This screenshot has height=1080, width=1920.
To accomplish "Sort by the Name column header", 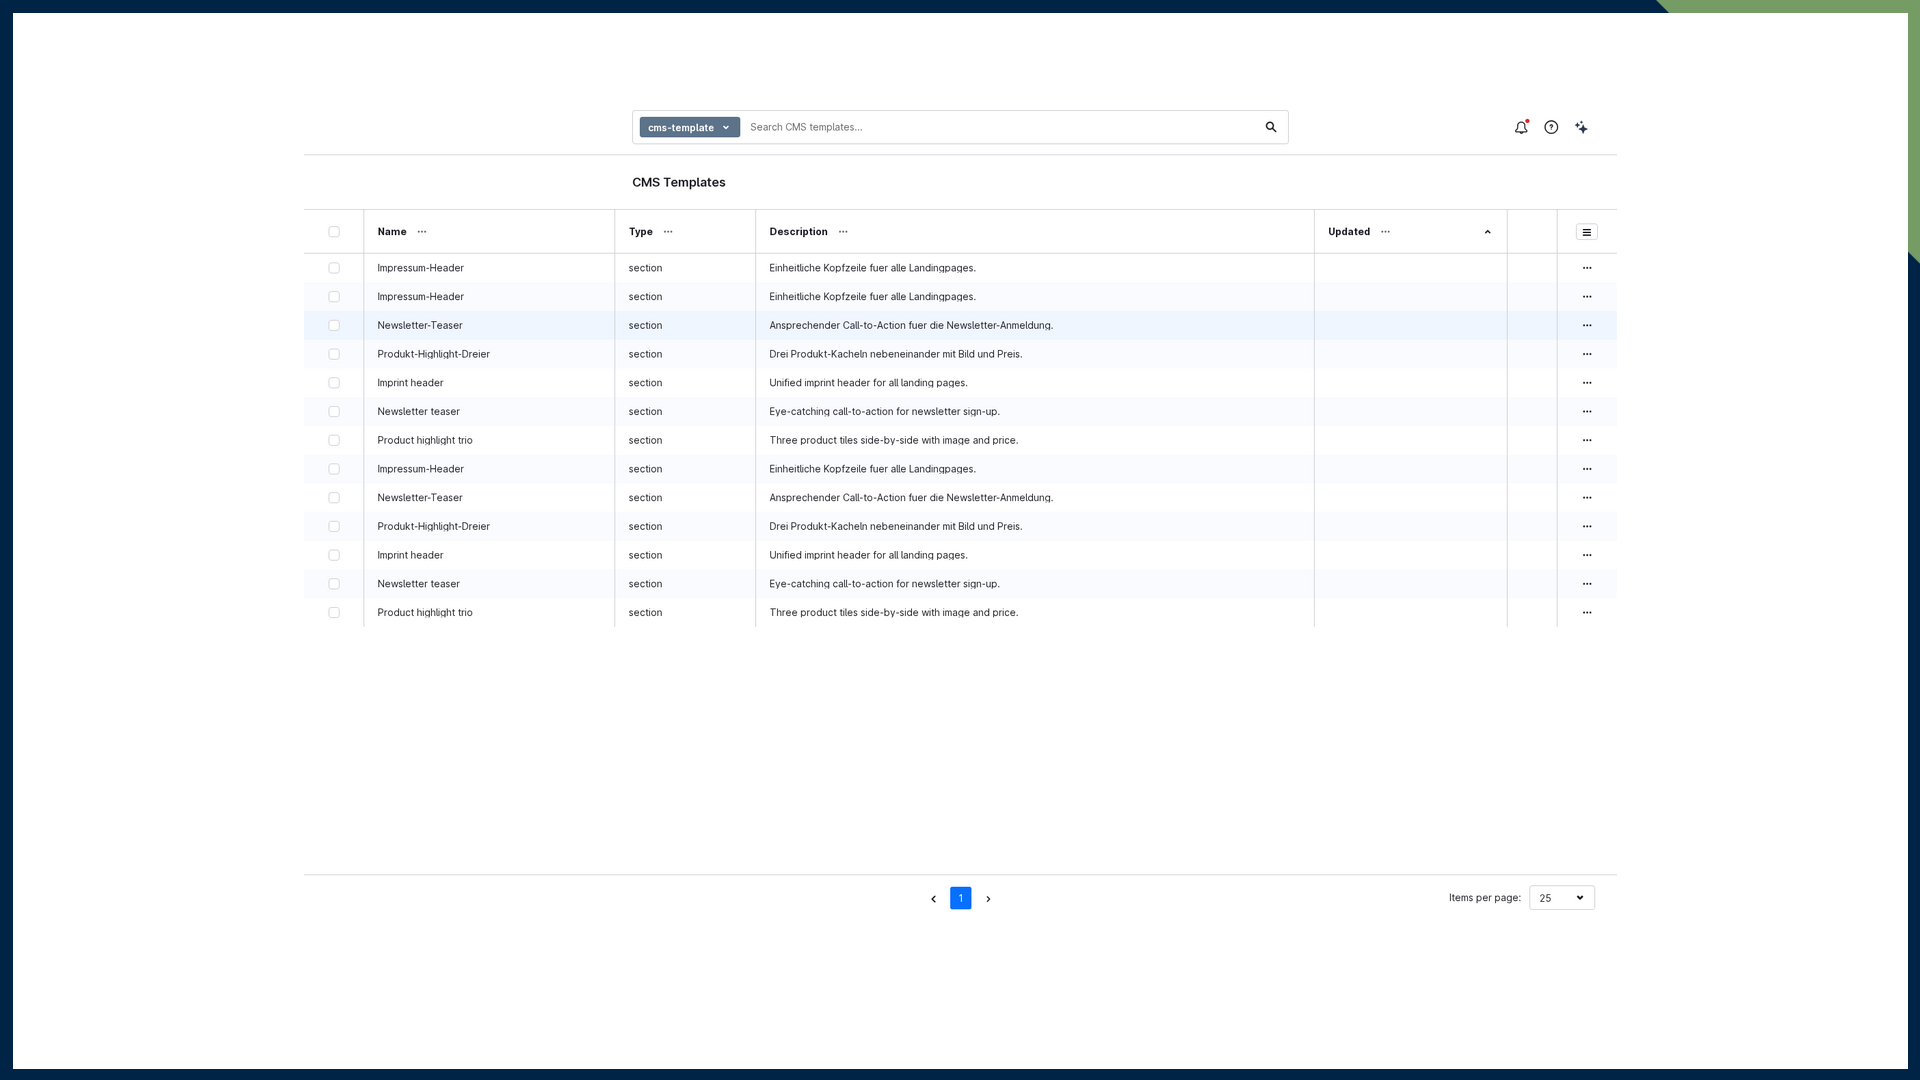I will (392, 232).
